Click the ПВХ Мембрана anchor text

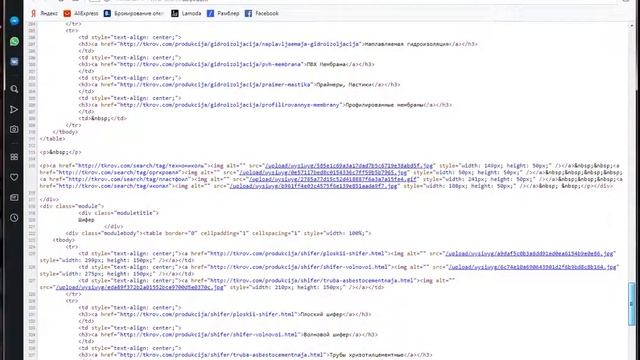(x=327, y=64)
